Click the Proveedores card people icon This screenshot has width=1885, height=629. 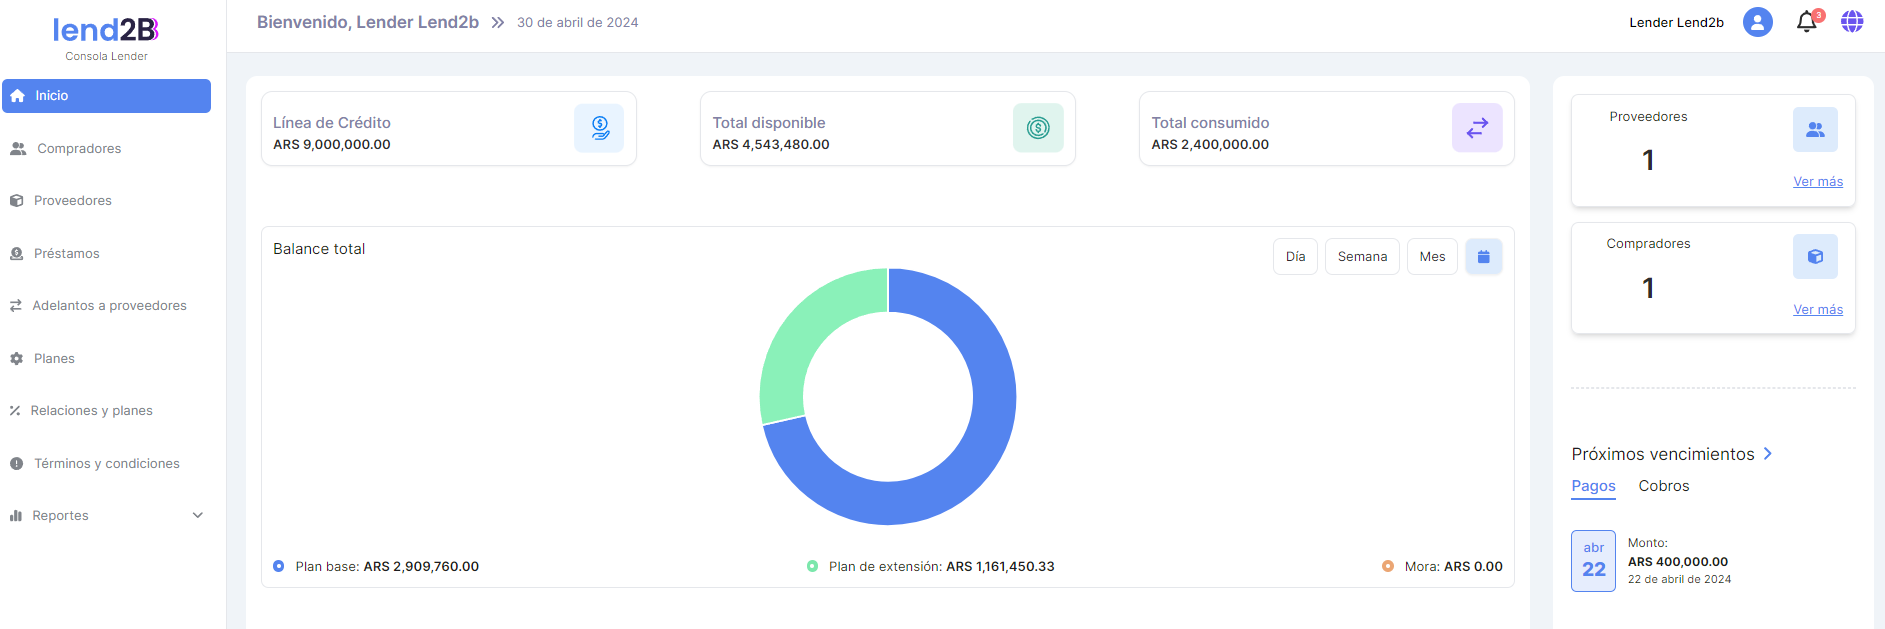pyautogui.click(x=1815, y=130)
